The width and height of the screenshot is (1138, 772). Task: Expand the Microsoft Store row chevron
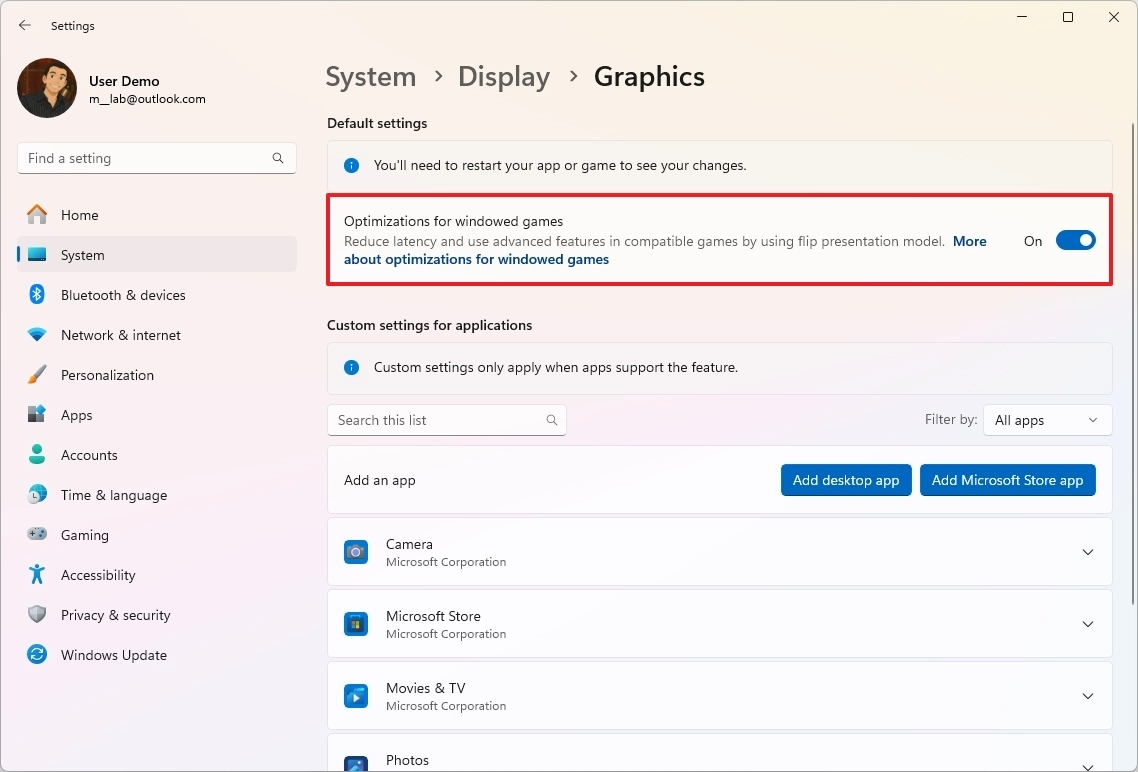coord(1088,624)
